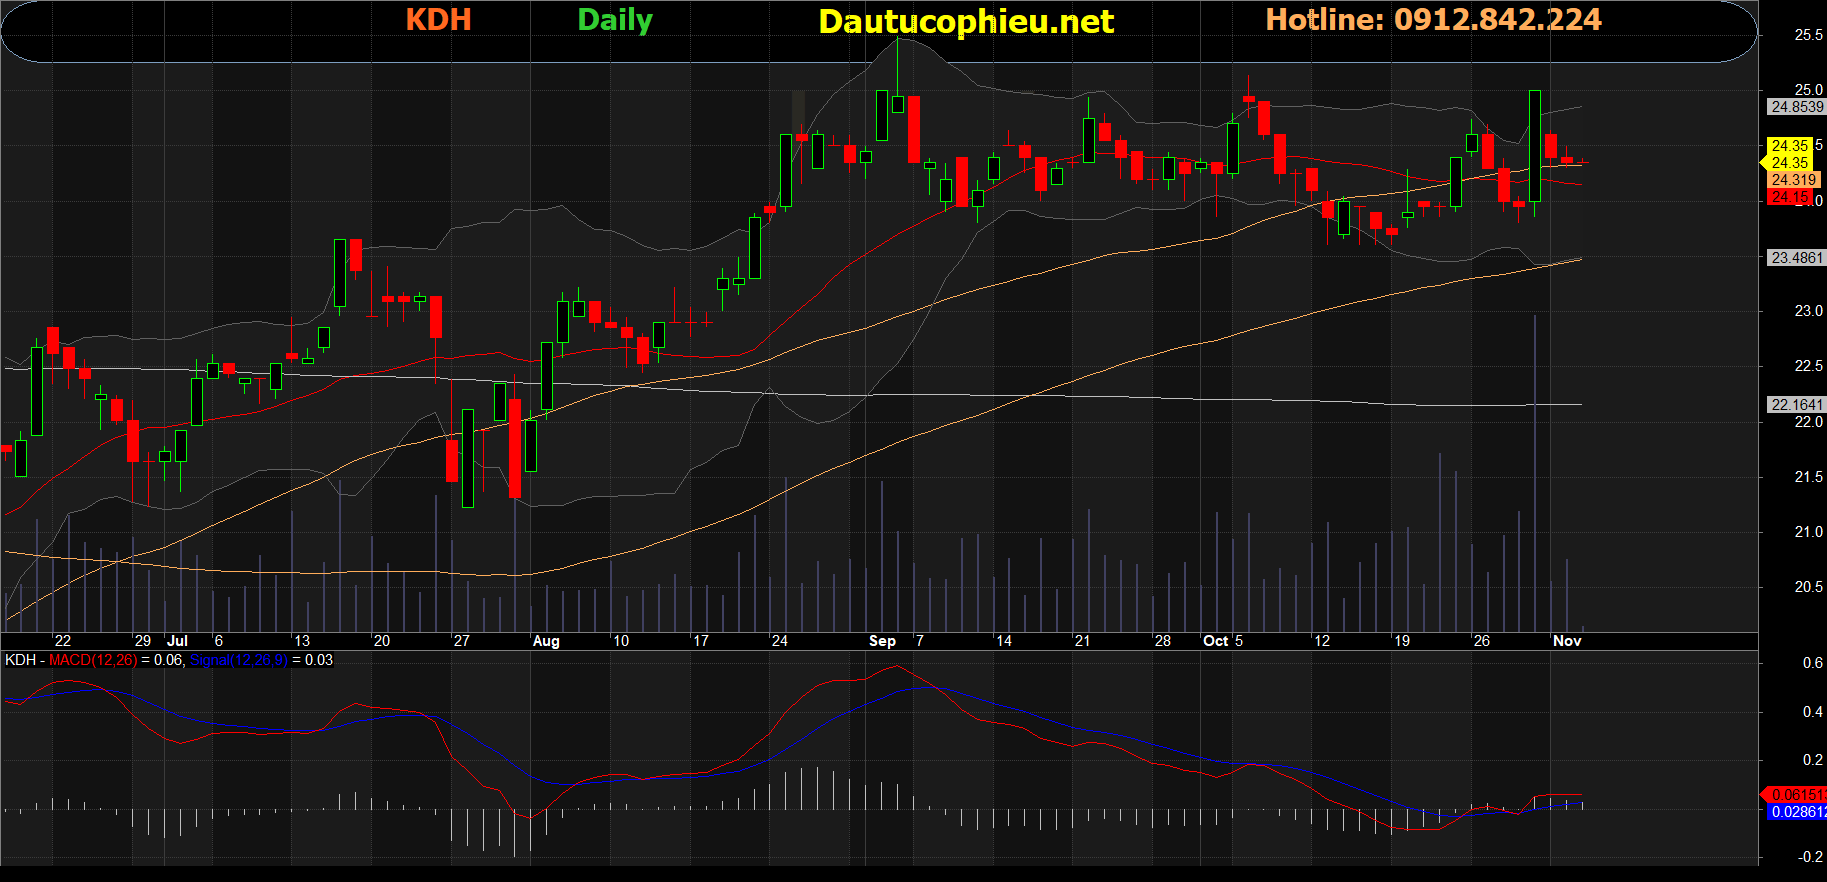Screen dimensions: 1827x882
Task: Click the Aug month marker on date axis
Action: coord(546,641)
